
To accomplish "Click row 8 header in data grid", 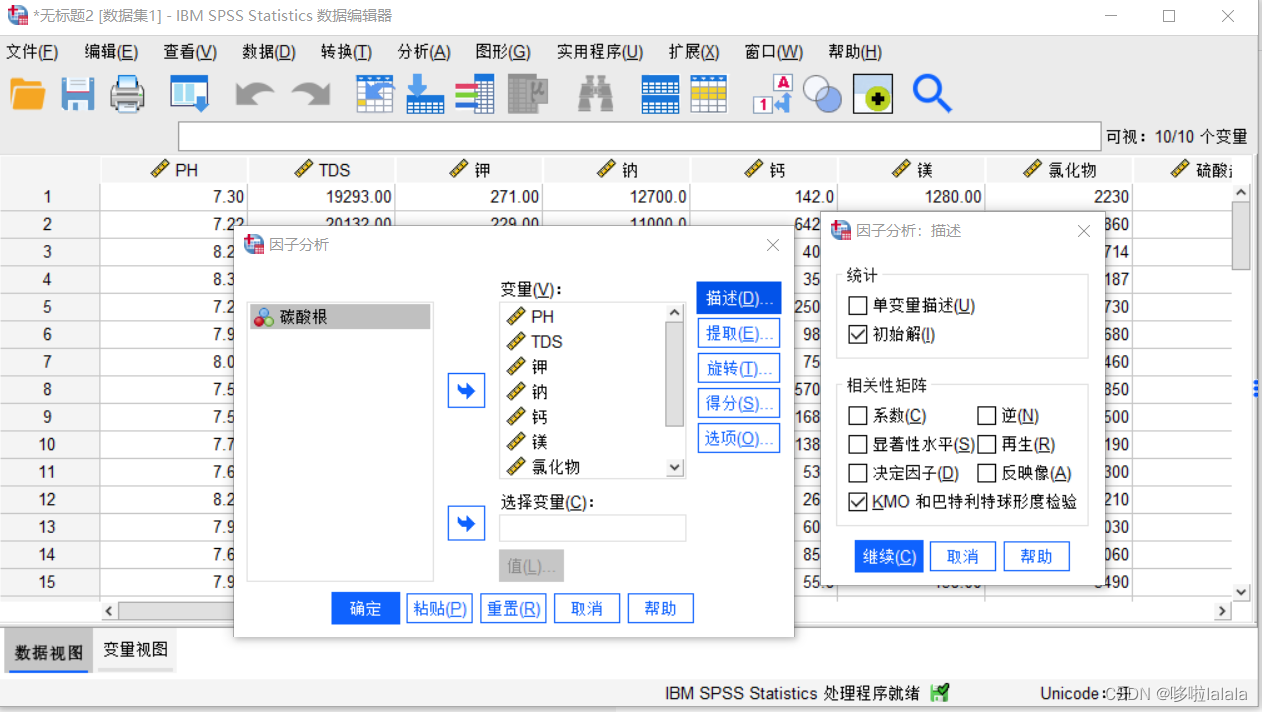I will coord(48,389).
